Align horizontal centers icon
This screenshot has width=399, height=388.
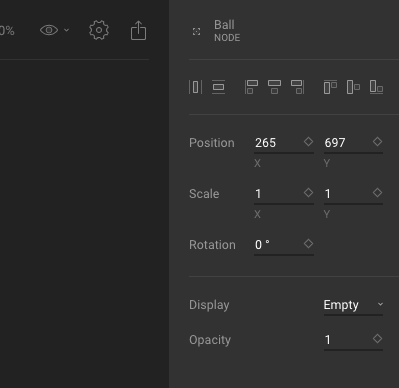(274, 87)
